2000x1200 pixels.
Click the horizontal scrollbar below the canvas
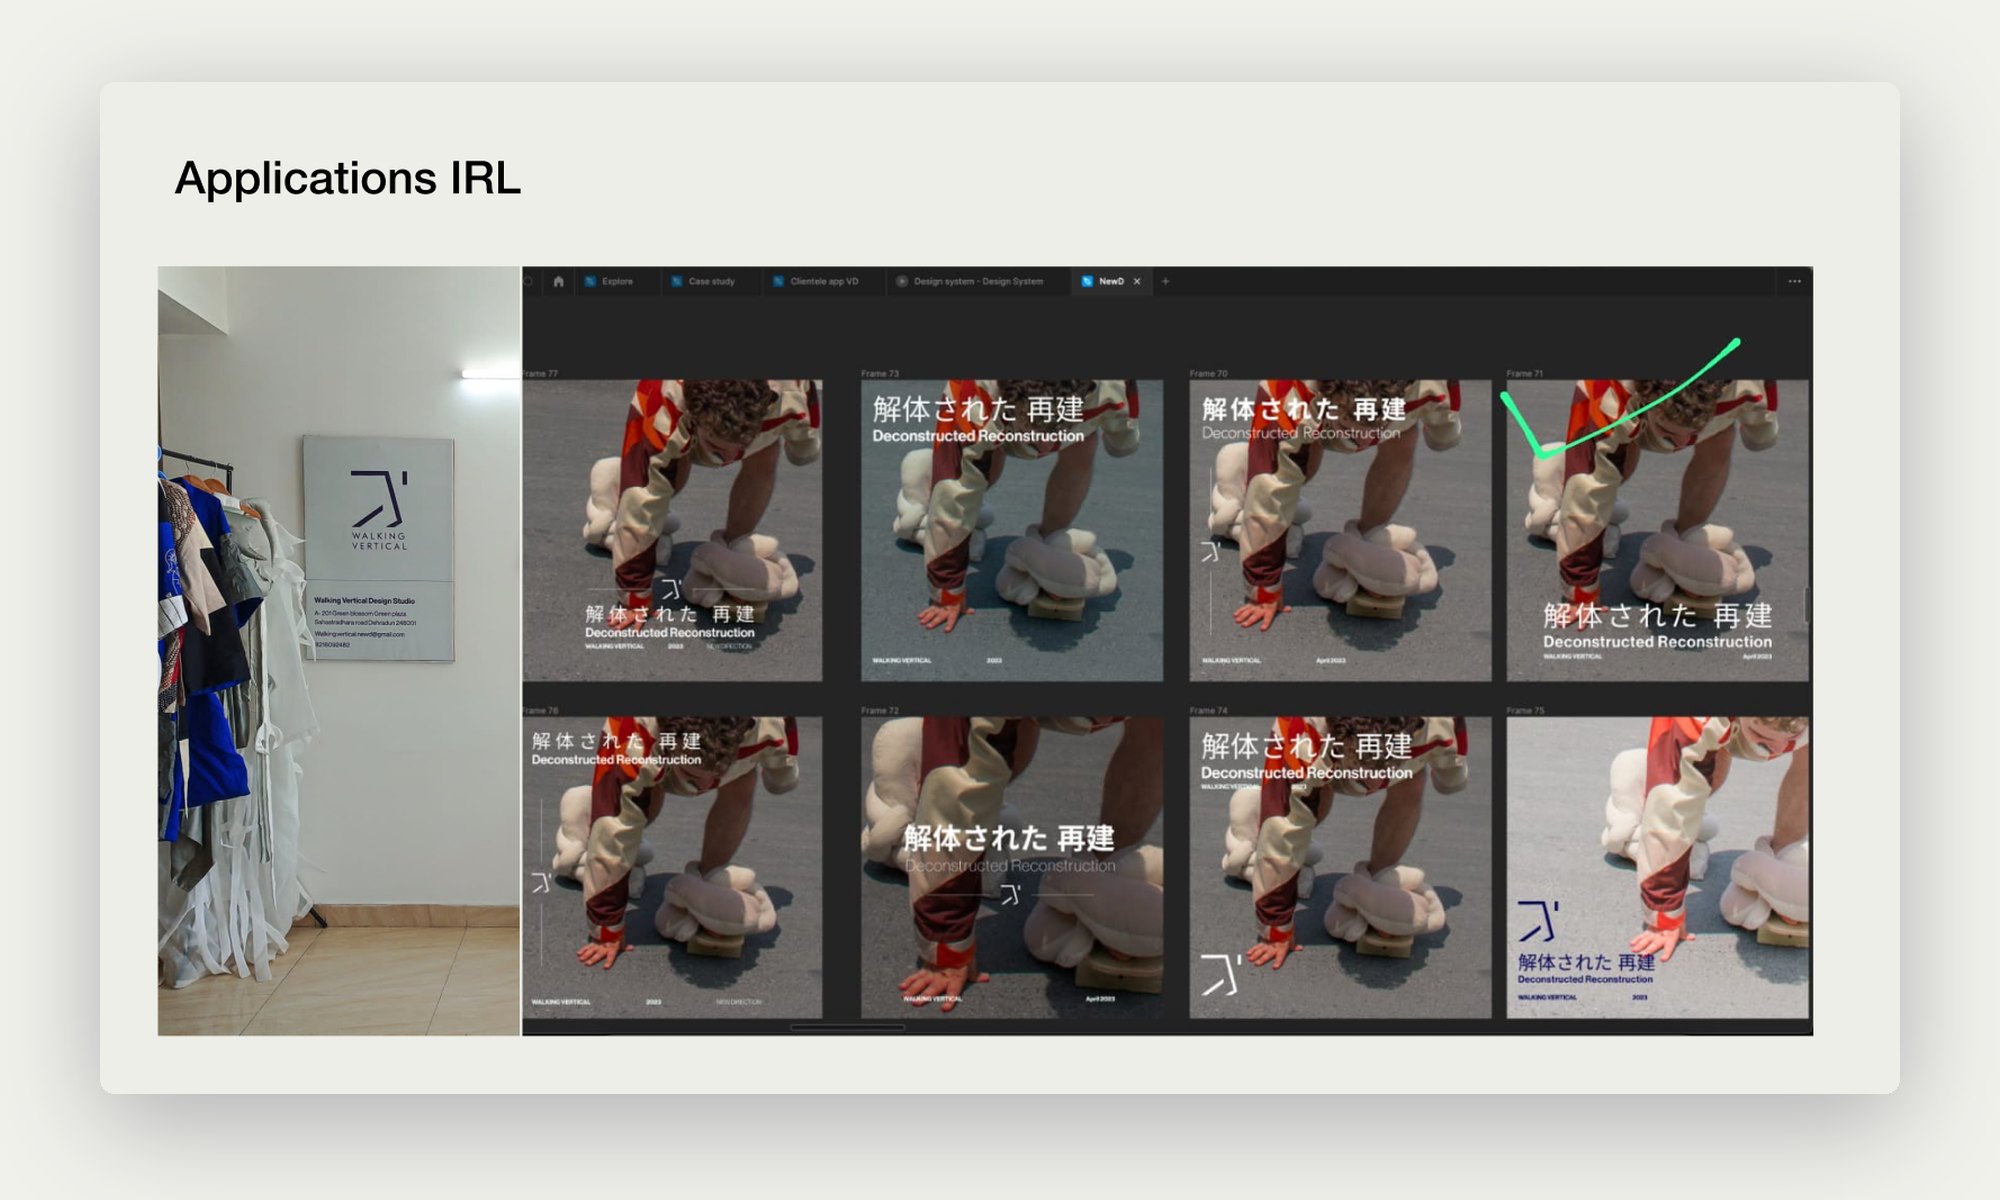pyautogui.click(x=847, y=1027)
